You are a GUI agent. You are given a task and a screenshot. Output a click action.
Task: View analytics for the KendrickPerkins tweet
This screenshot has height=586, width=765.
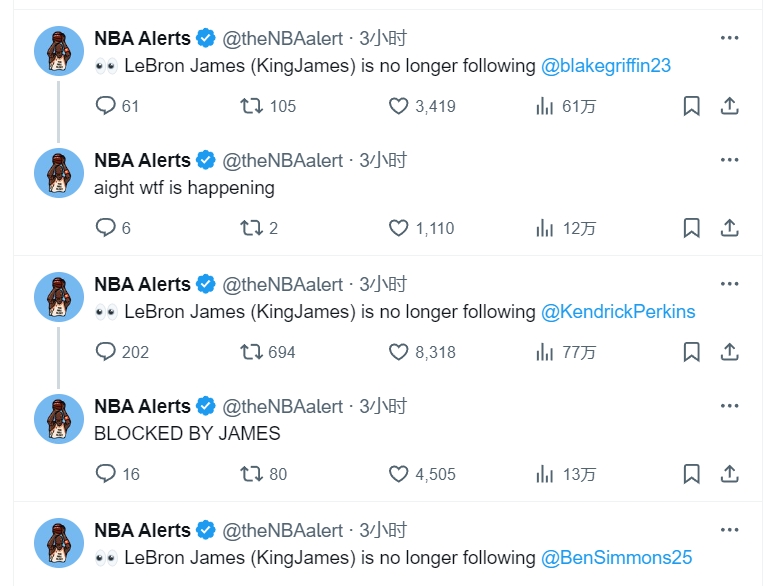[545, 351]
